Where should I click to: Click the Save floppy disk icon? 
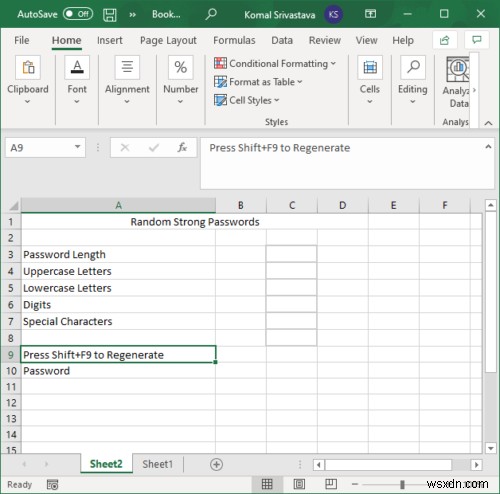[110, 15]
